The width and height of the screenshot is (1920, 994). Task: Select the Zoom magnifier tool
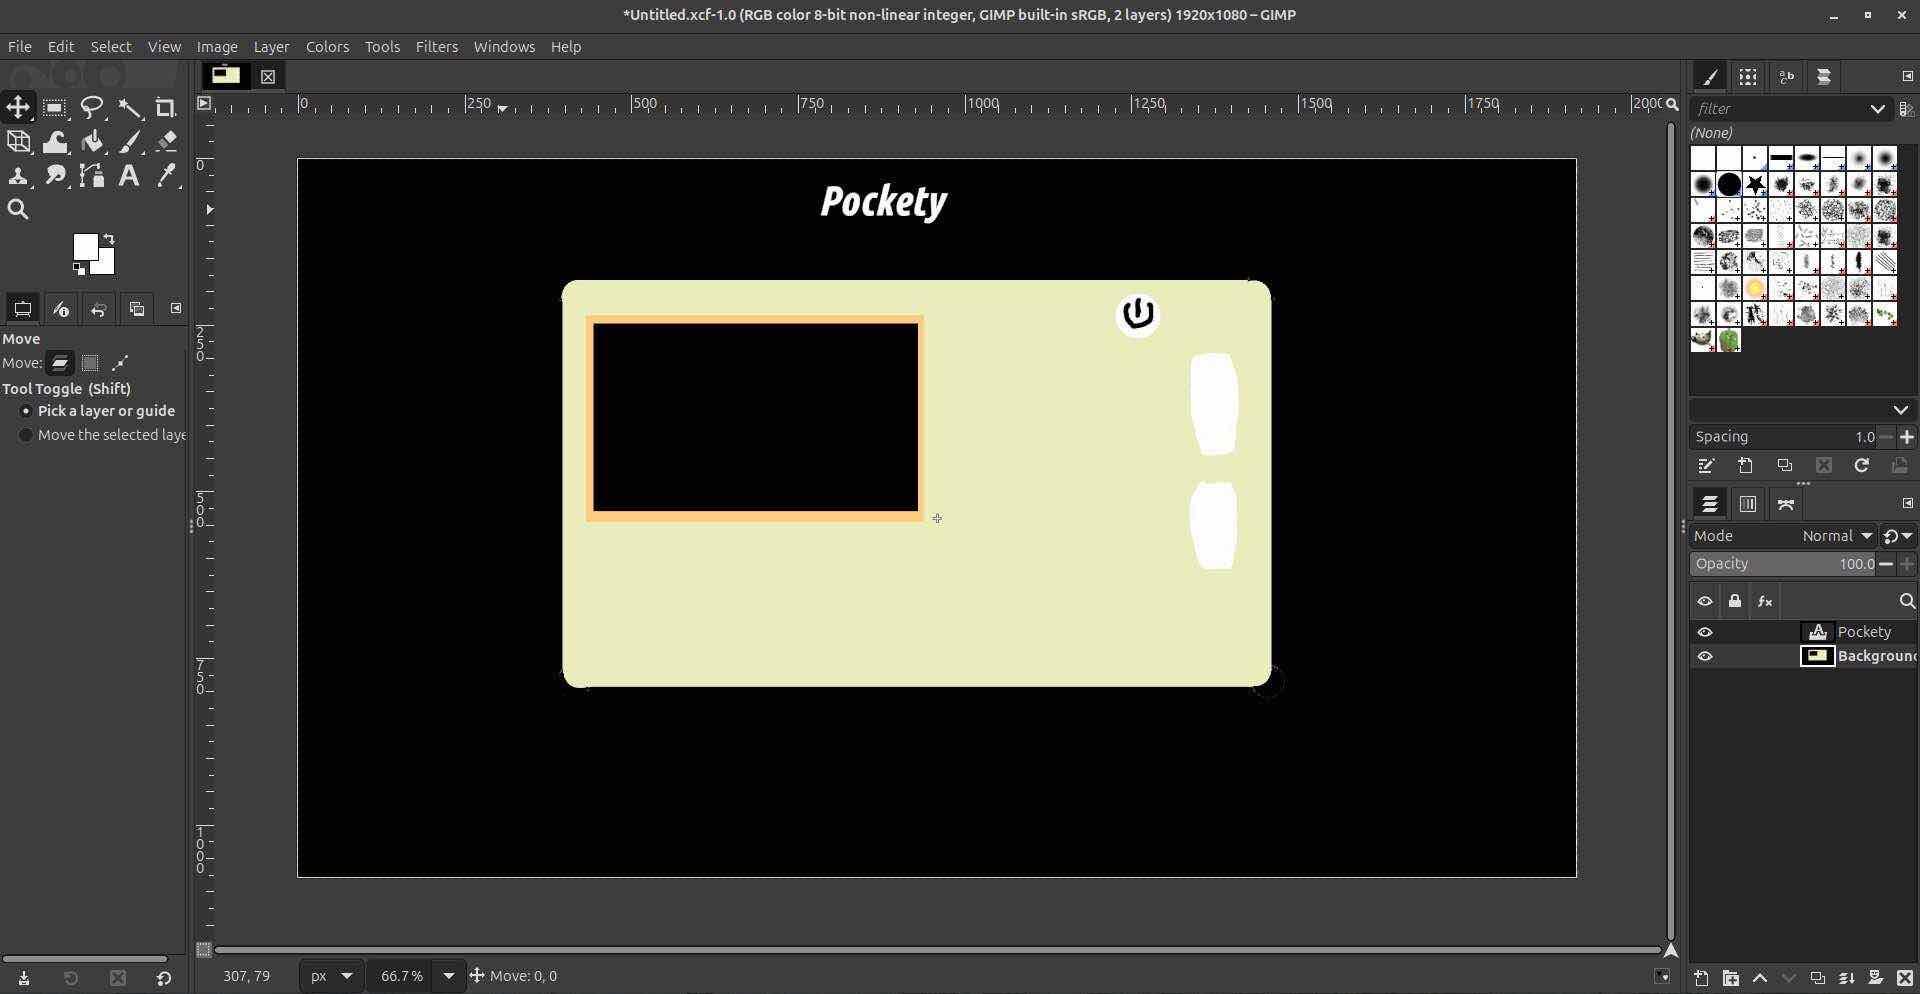(x=18, y=210)
